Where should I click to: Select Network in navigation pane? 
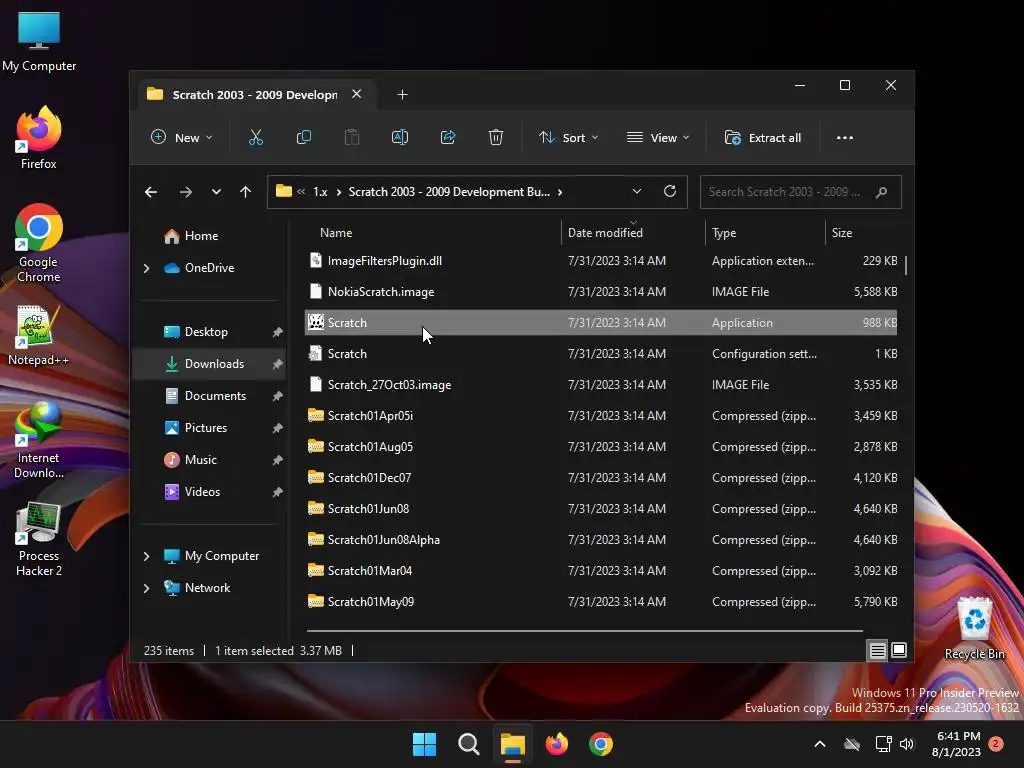(x=207, y=588)
